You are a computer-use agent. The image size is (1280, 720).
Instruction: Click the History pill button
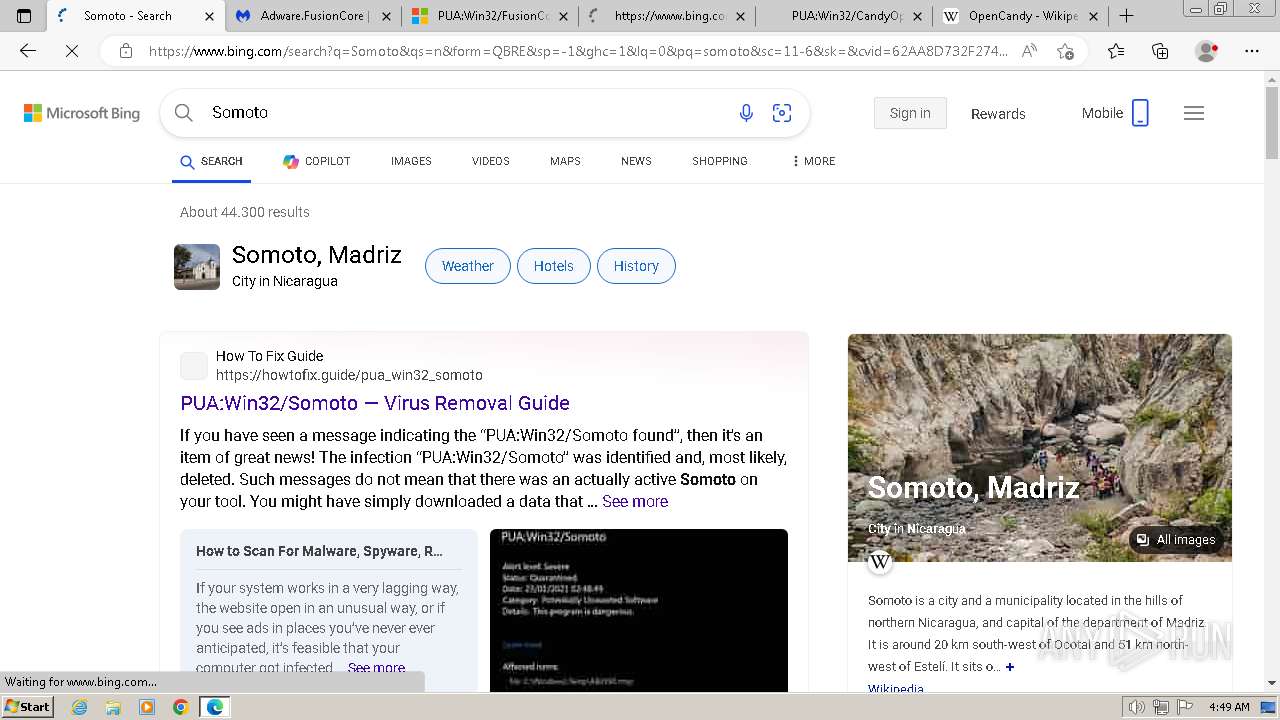(x=636, y=266)
